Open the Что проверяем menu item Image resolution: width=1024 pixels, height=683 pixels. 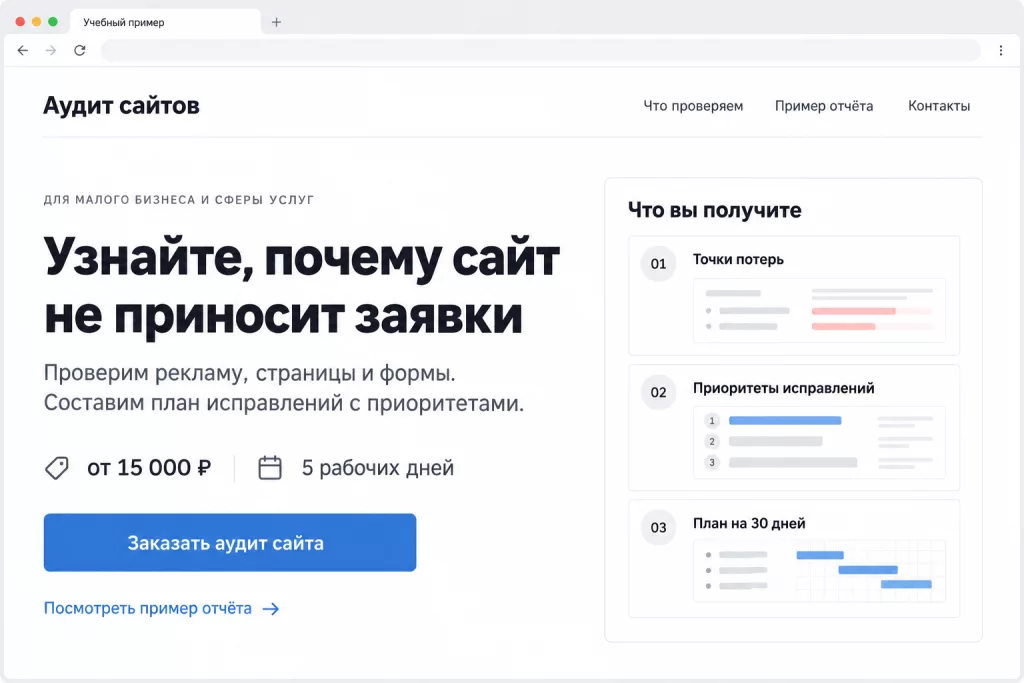(693, 106)
